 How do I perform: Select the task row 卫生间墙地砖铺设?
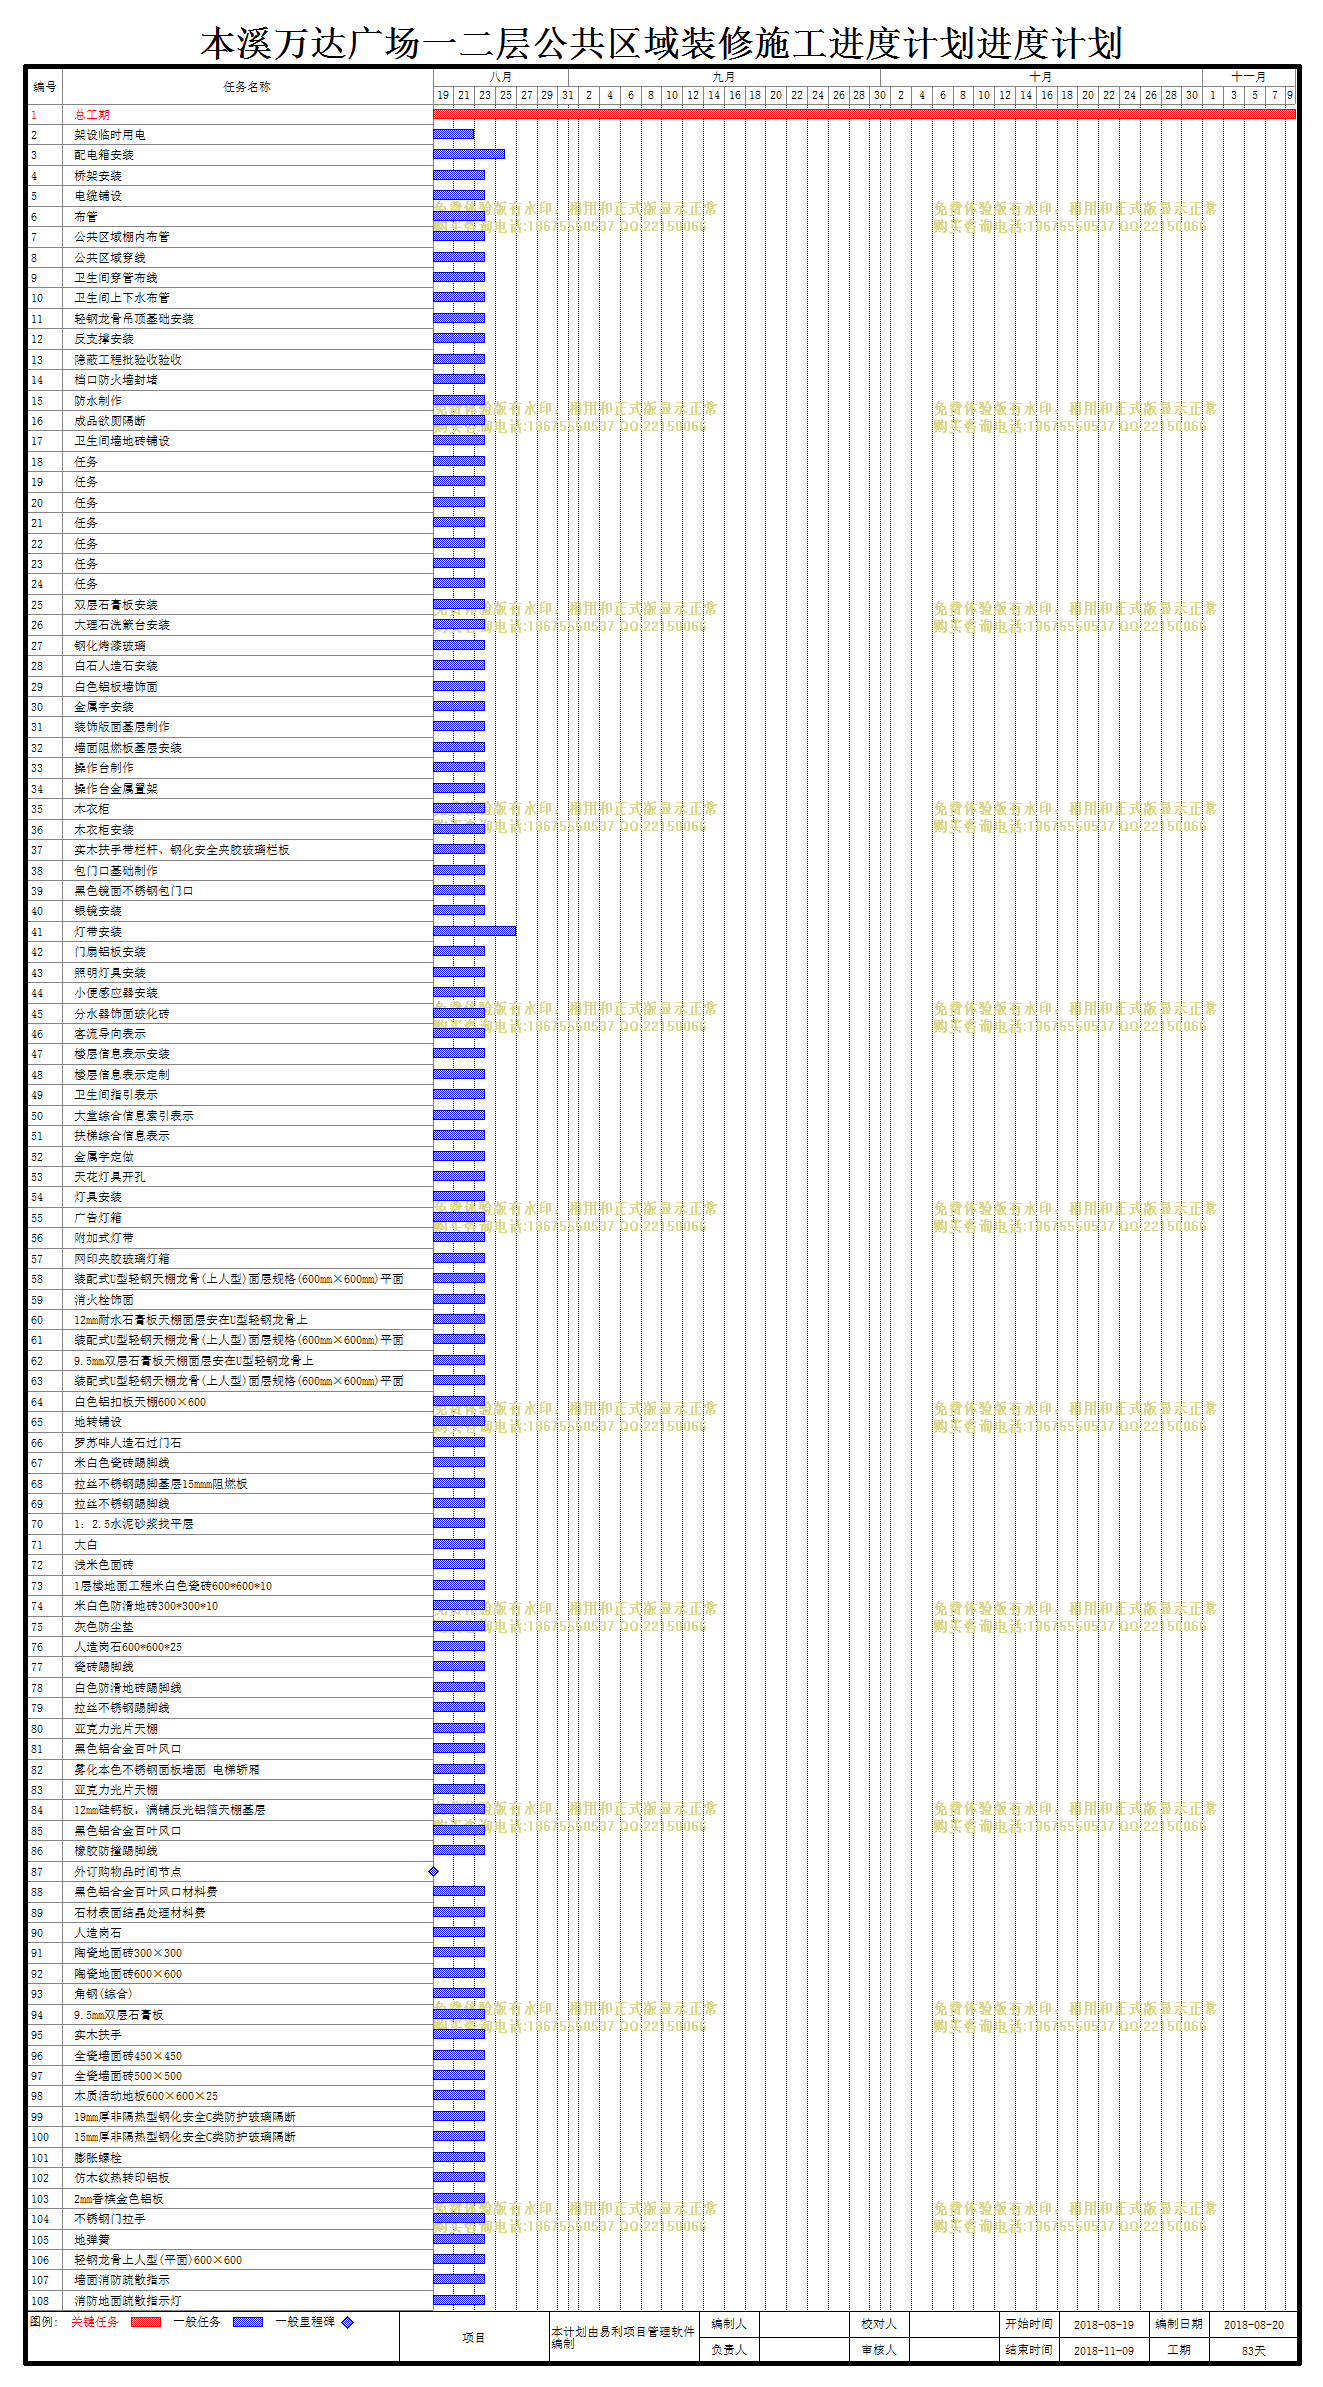(229, 441)
